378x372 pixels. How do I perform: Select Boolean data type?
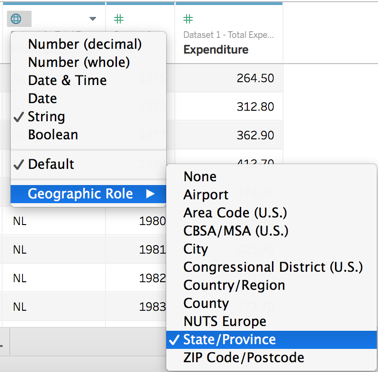[x=88, y=135]
